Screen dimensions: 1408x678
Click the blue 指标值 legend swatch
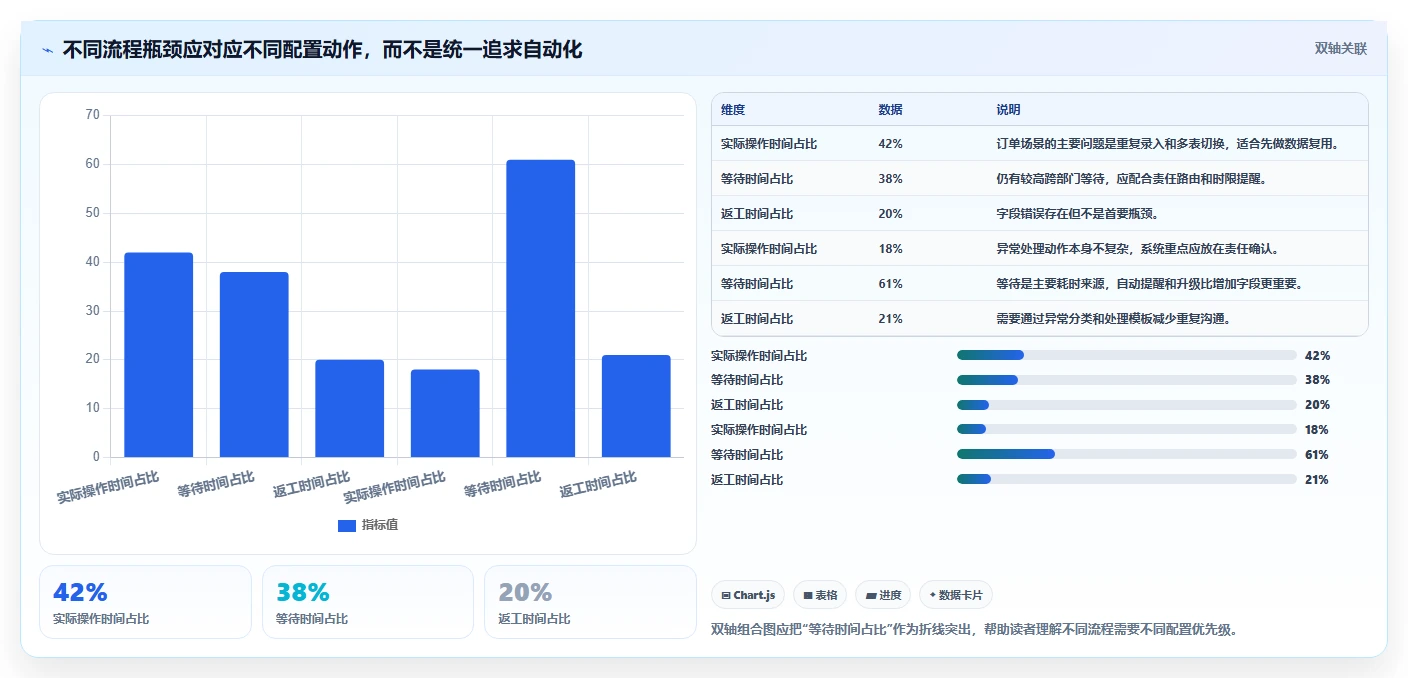(347, 525)
